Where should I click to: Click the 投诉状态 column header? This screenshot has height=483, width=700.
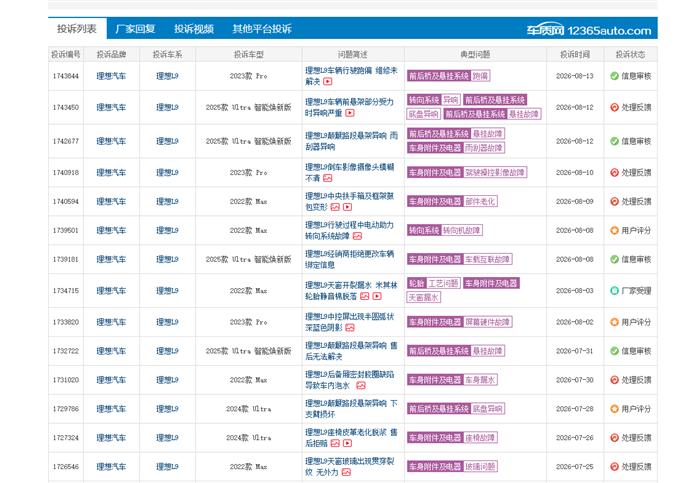click(630, 54)
